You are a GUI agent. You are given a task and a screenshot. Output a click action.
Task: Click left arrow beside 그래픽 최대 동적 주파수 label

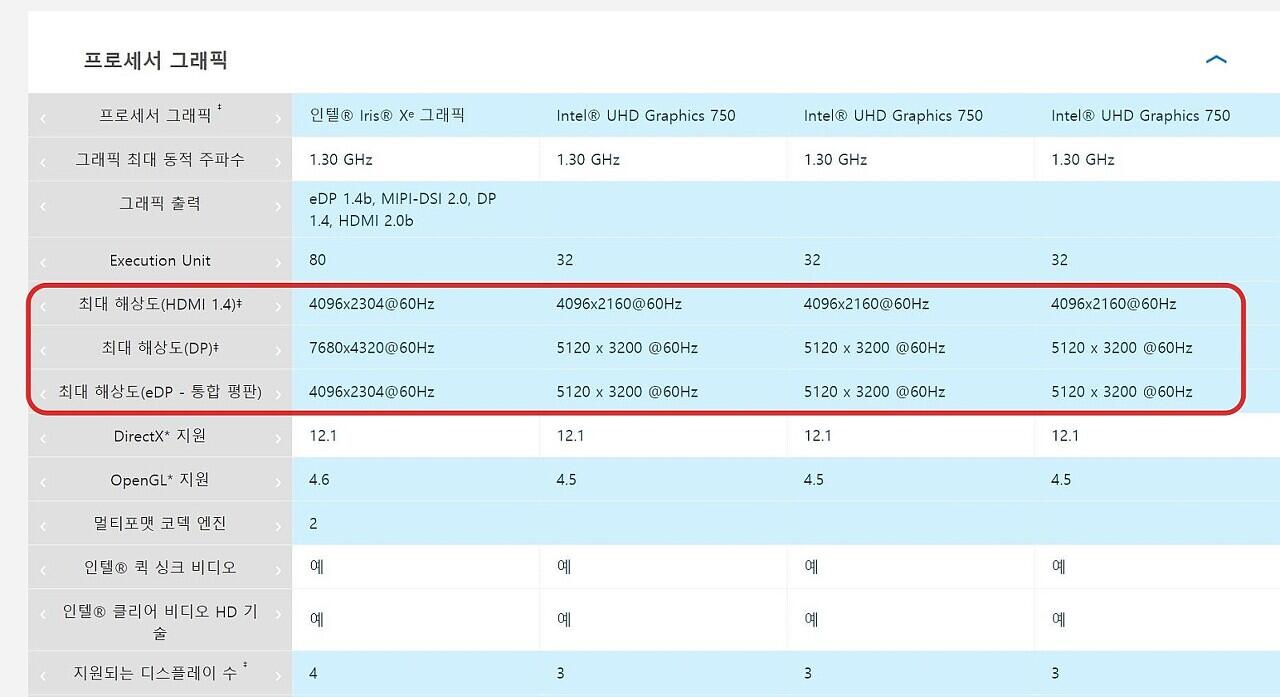pos(43,162)
